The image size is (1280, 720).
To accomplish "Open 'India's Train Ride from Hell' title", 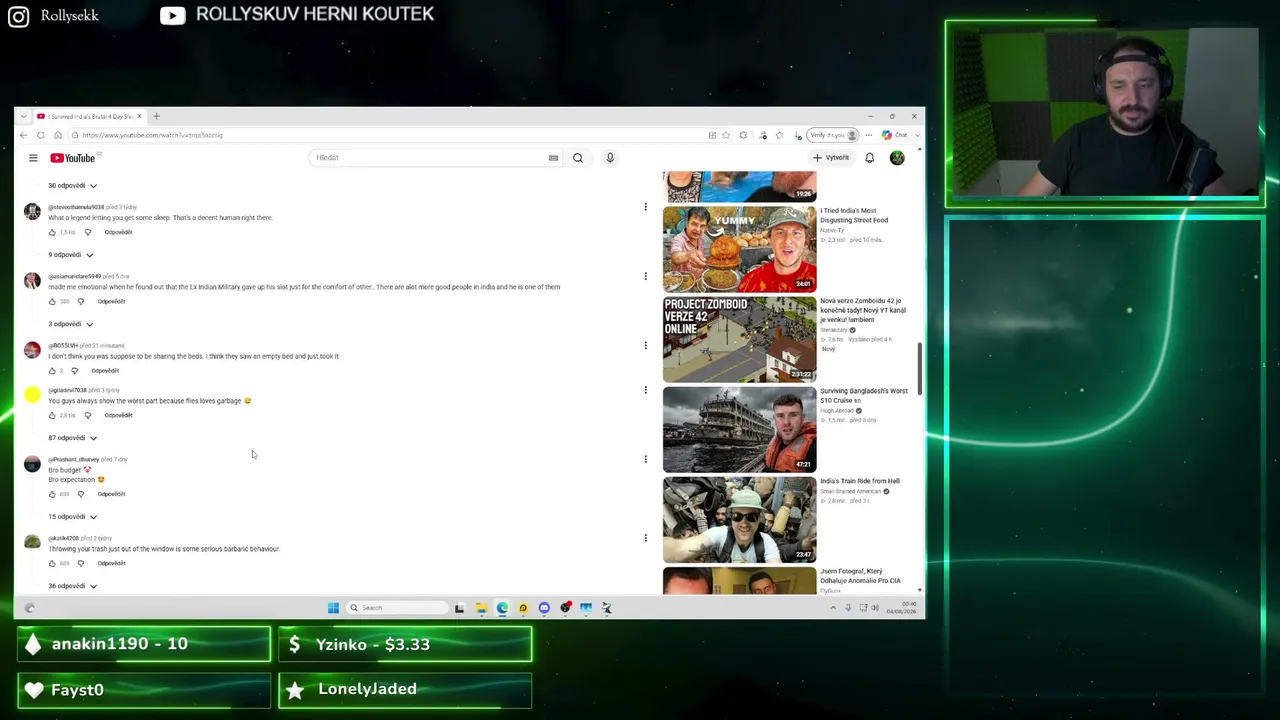I will click(860, 481).
